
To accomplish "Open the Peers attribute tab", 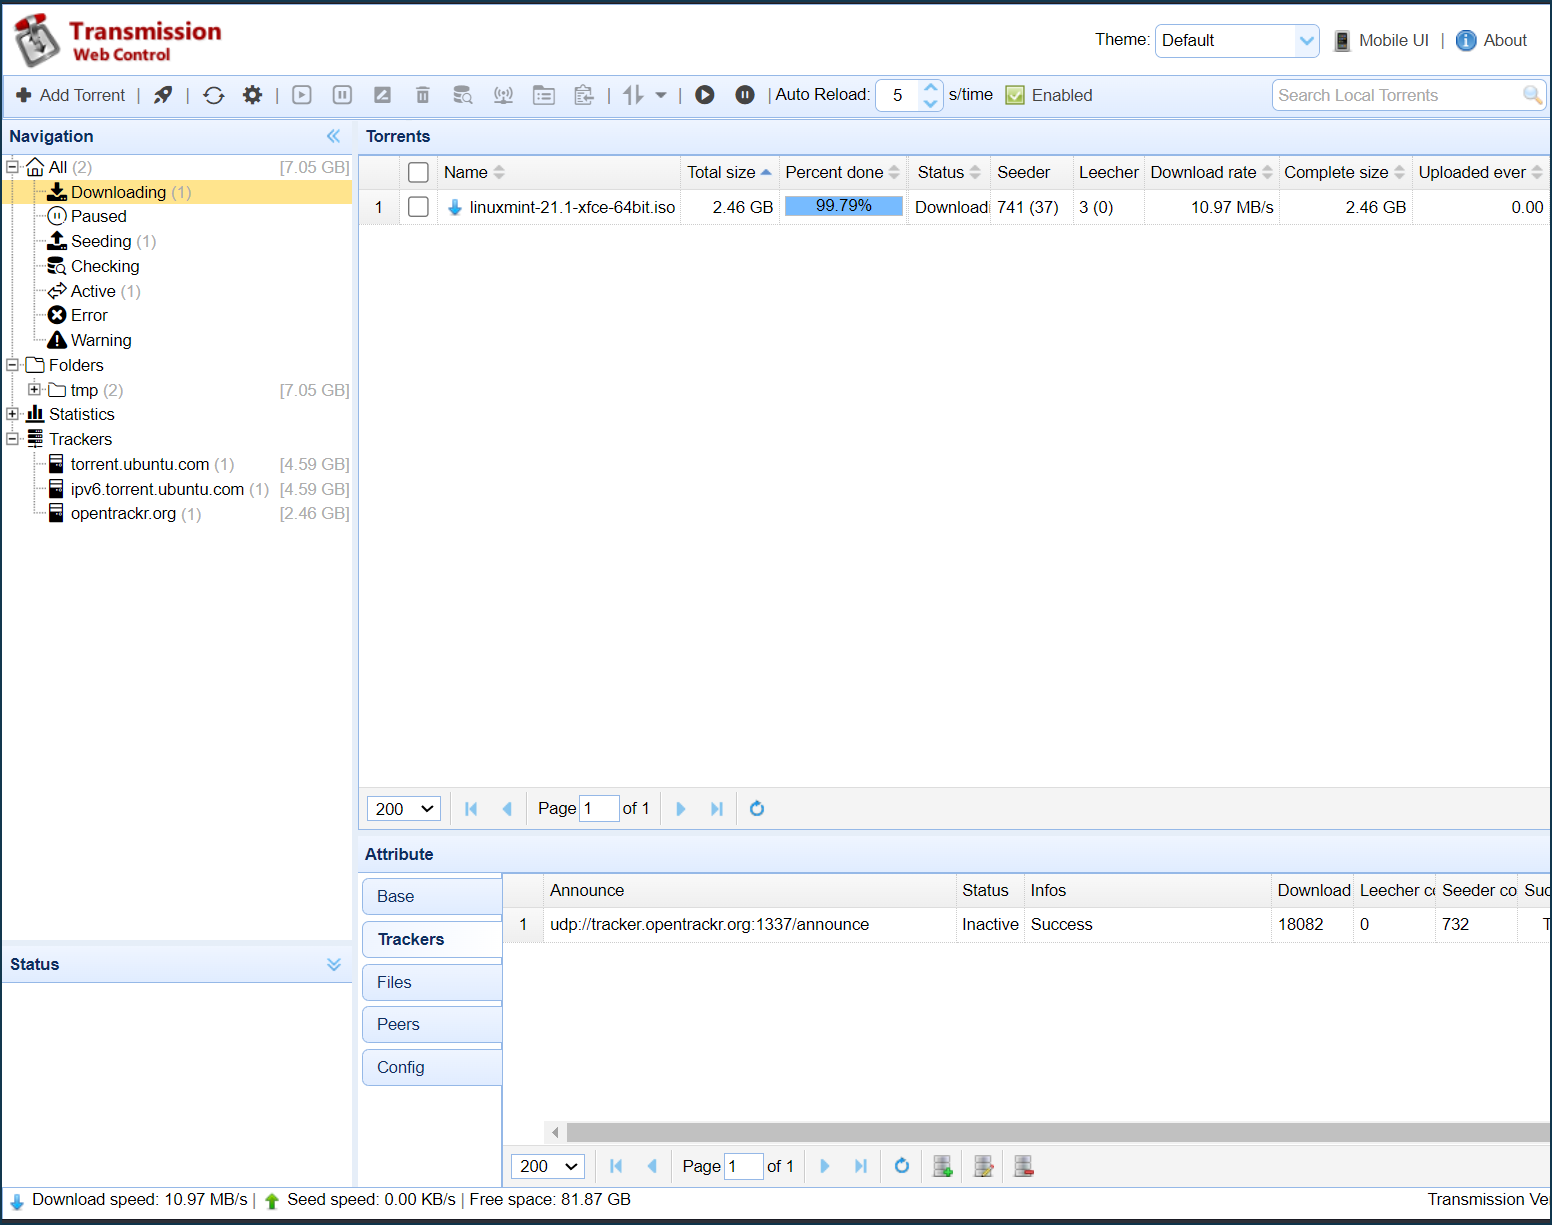I will [432, 1024].
